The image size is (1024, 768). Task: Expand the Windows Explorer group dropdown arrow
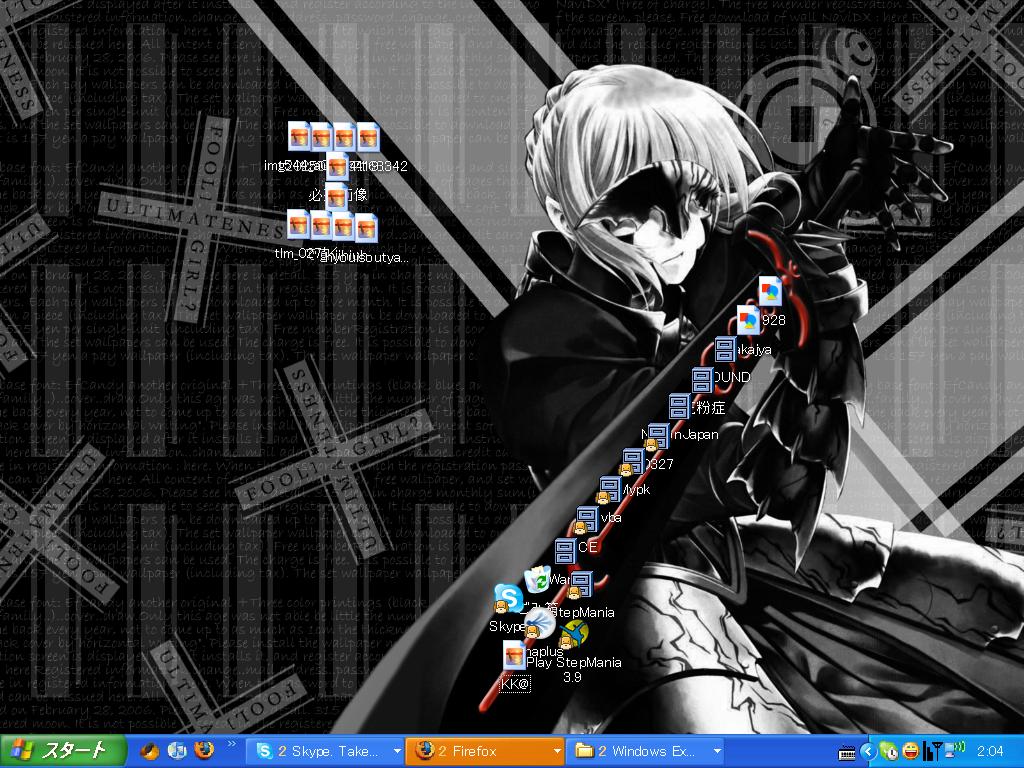tap(716, 752)
